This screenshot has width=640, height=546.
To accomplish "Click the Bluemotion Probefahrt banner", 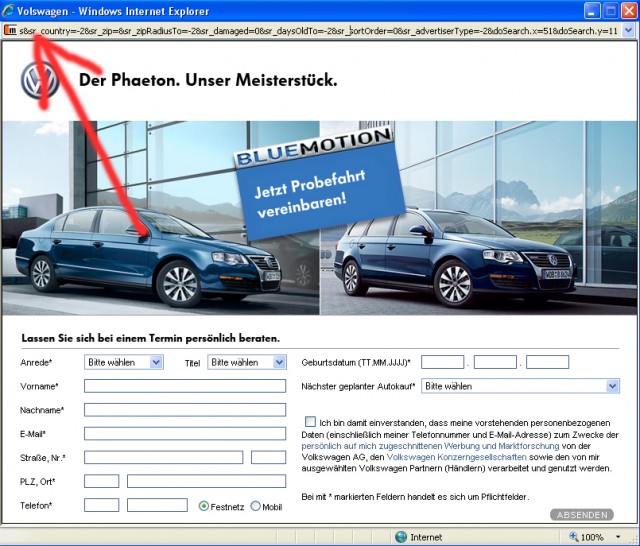I will [x=318, y=184].
